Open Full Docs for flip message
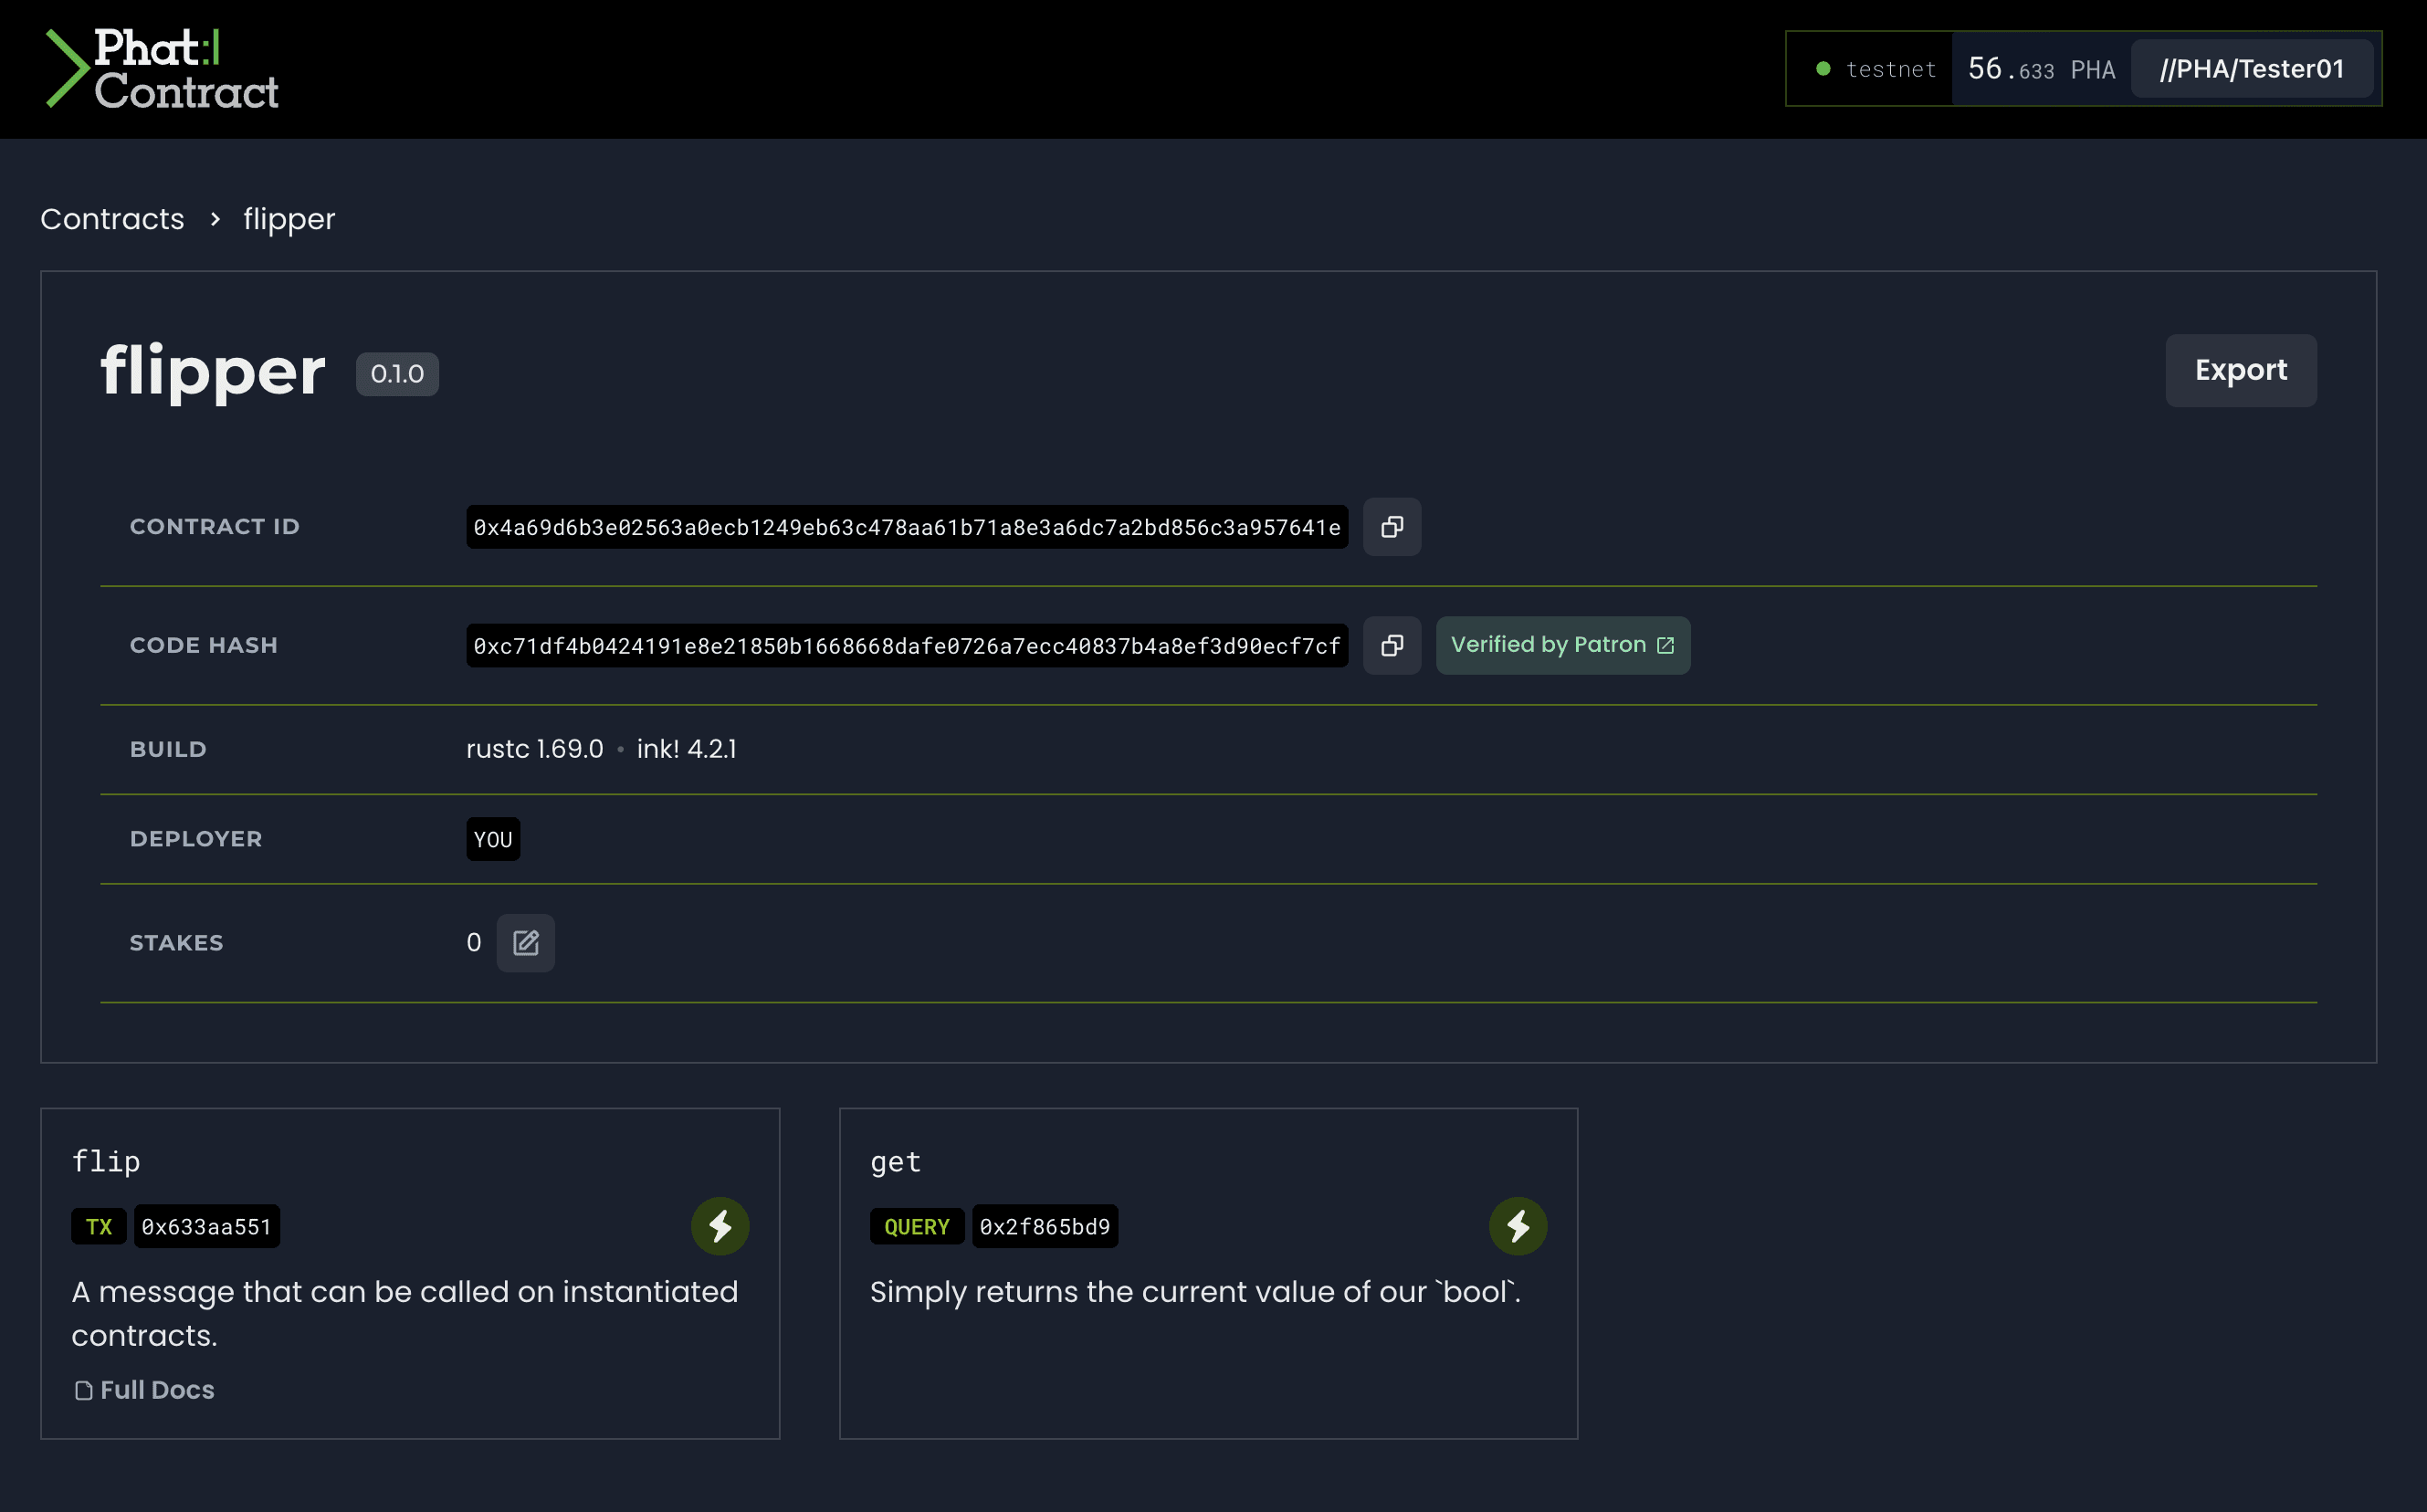The image size is (2427, 1512). point(157,1390)
